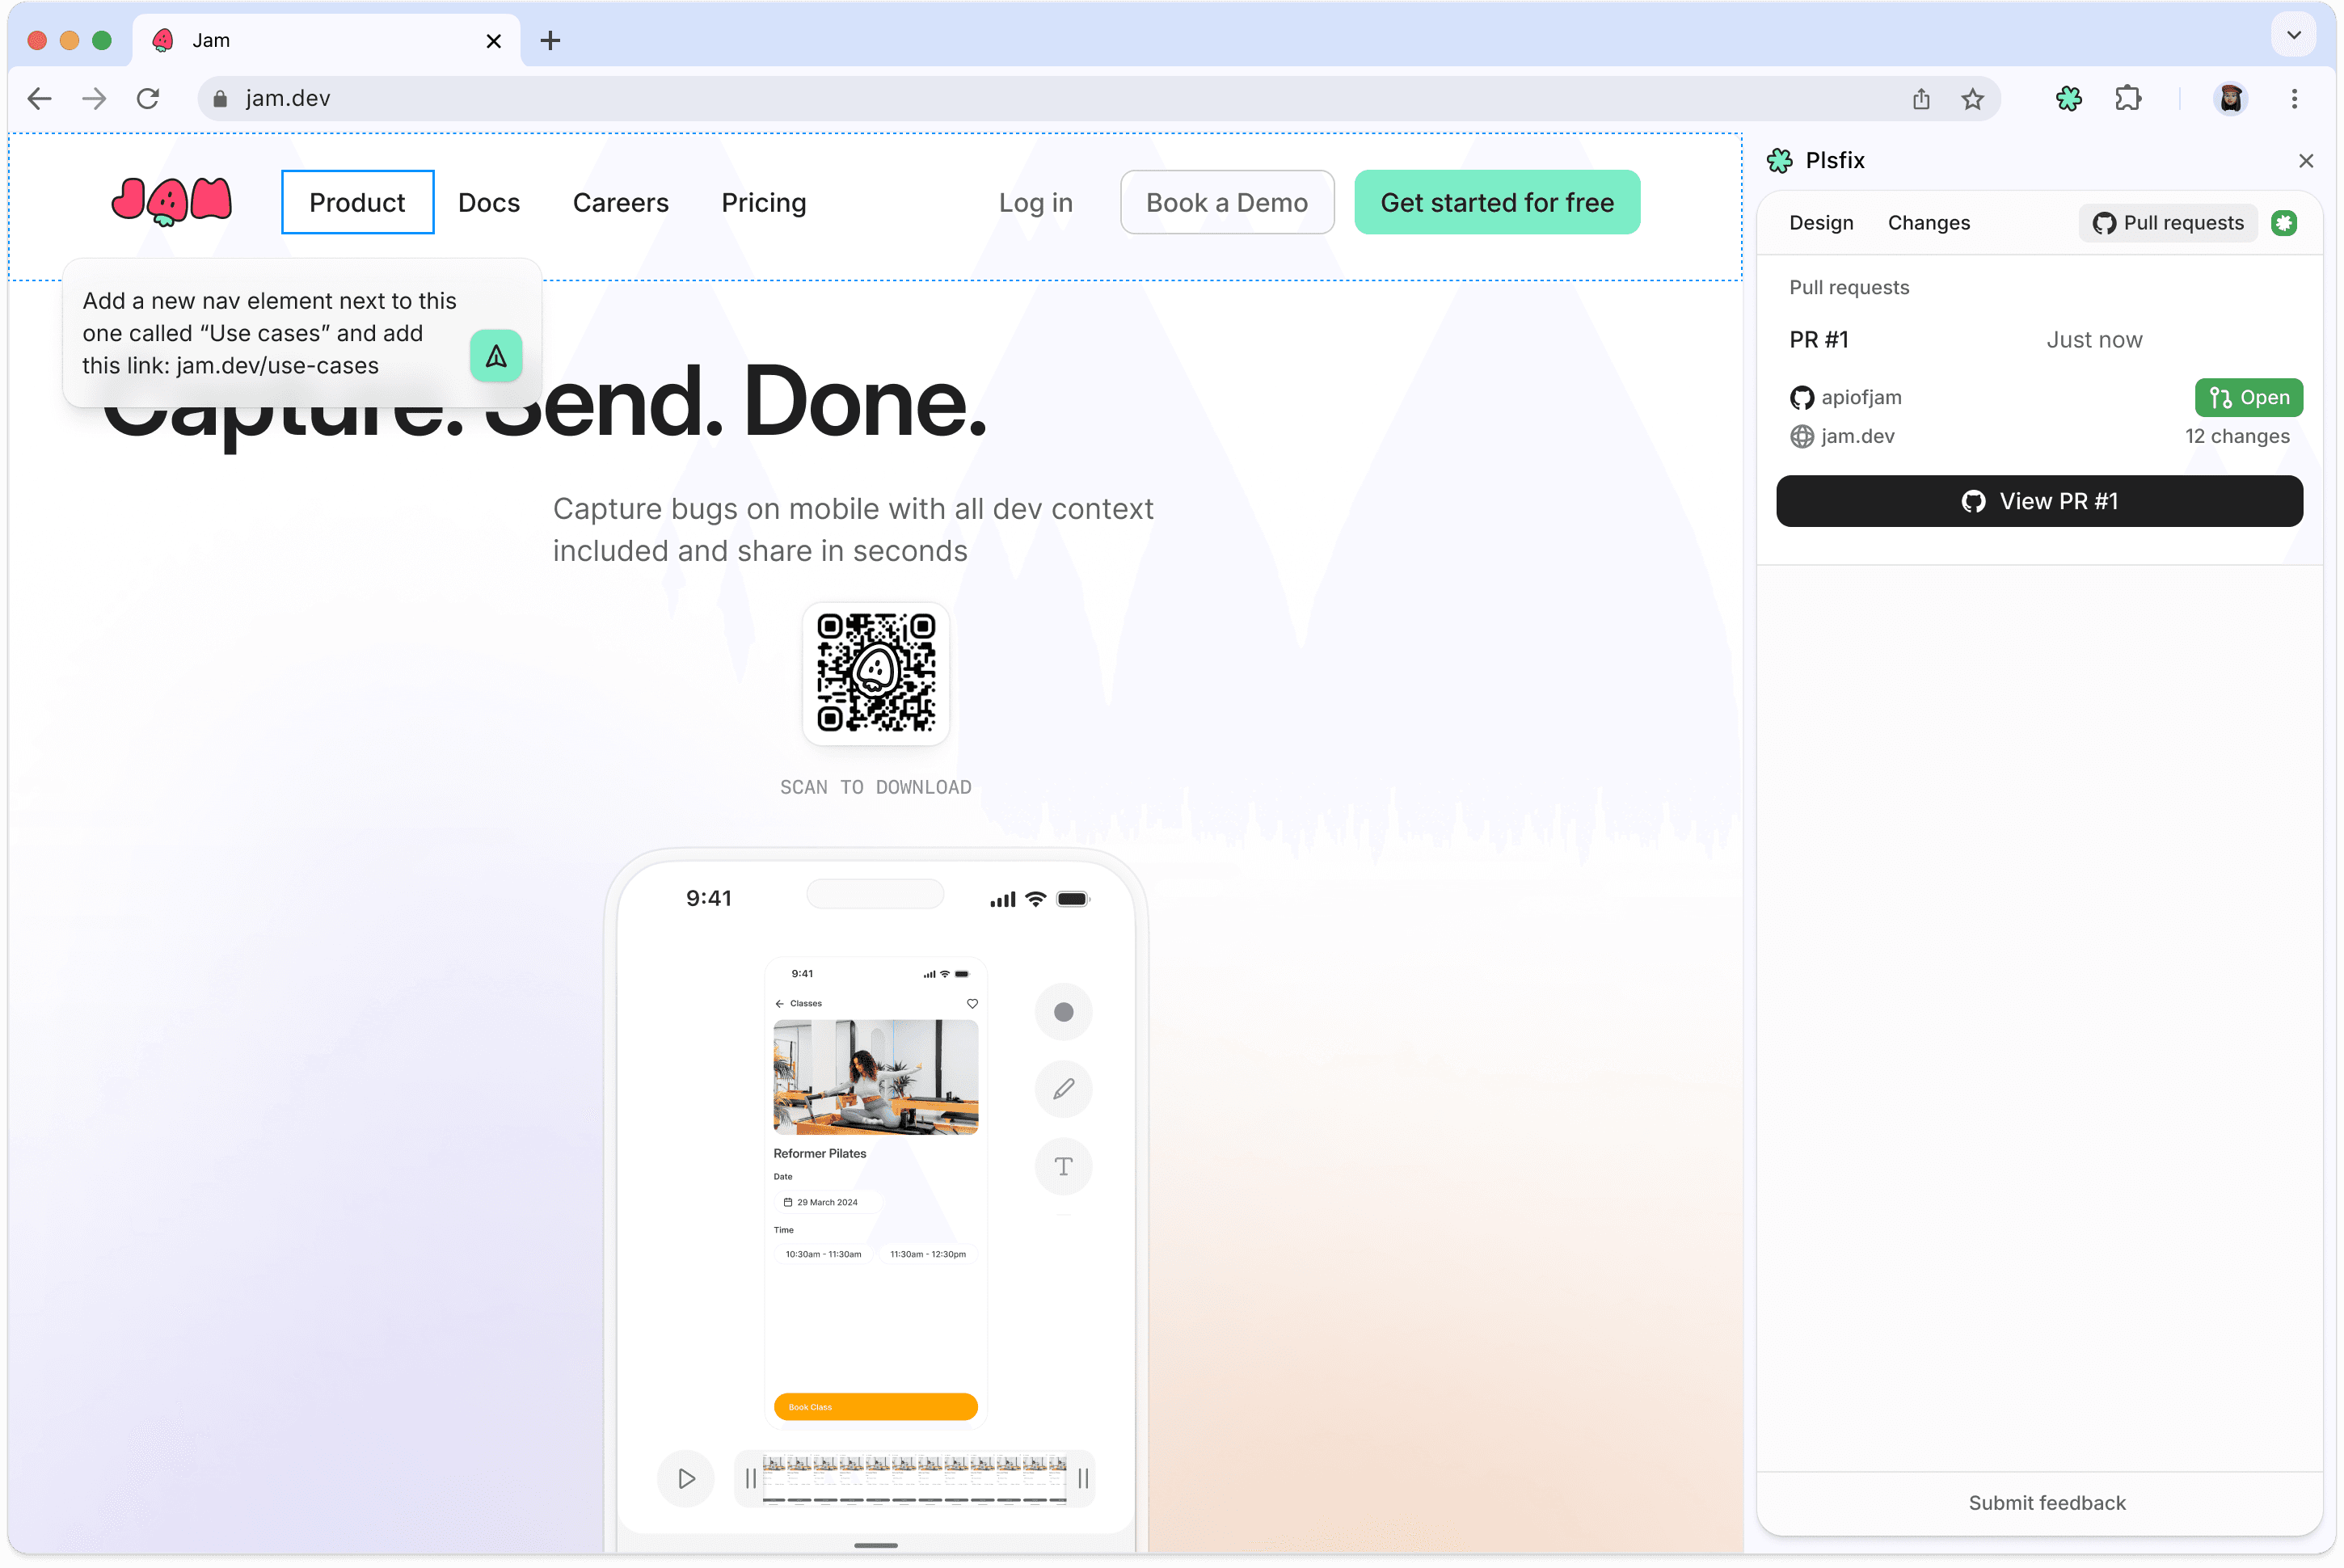
Task: Reload the jam.dev page
Action: point(148,98)
